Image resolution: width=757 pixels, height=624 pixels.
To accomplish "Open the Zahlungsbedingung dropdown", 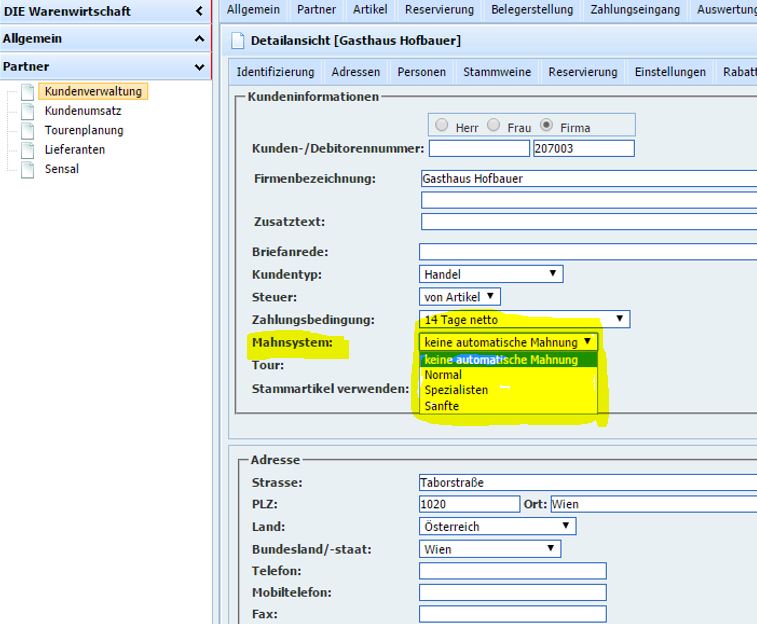I will [524, 320].
